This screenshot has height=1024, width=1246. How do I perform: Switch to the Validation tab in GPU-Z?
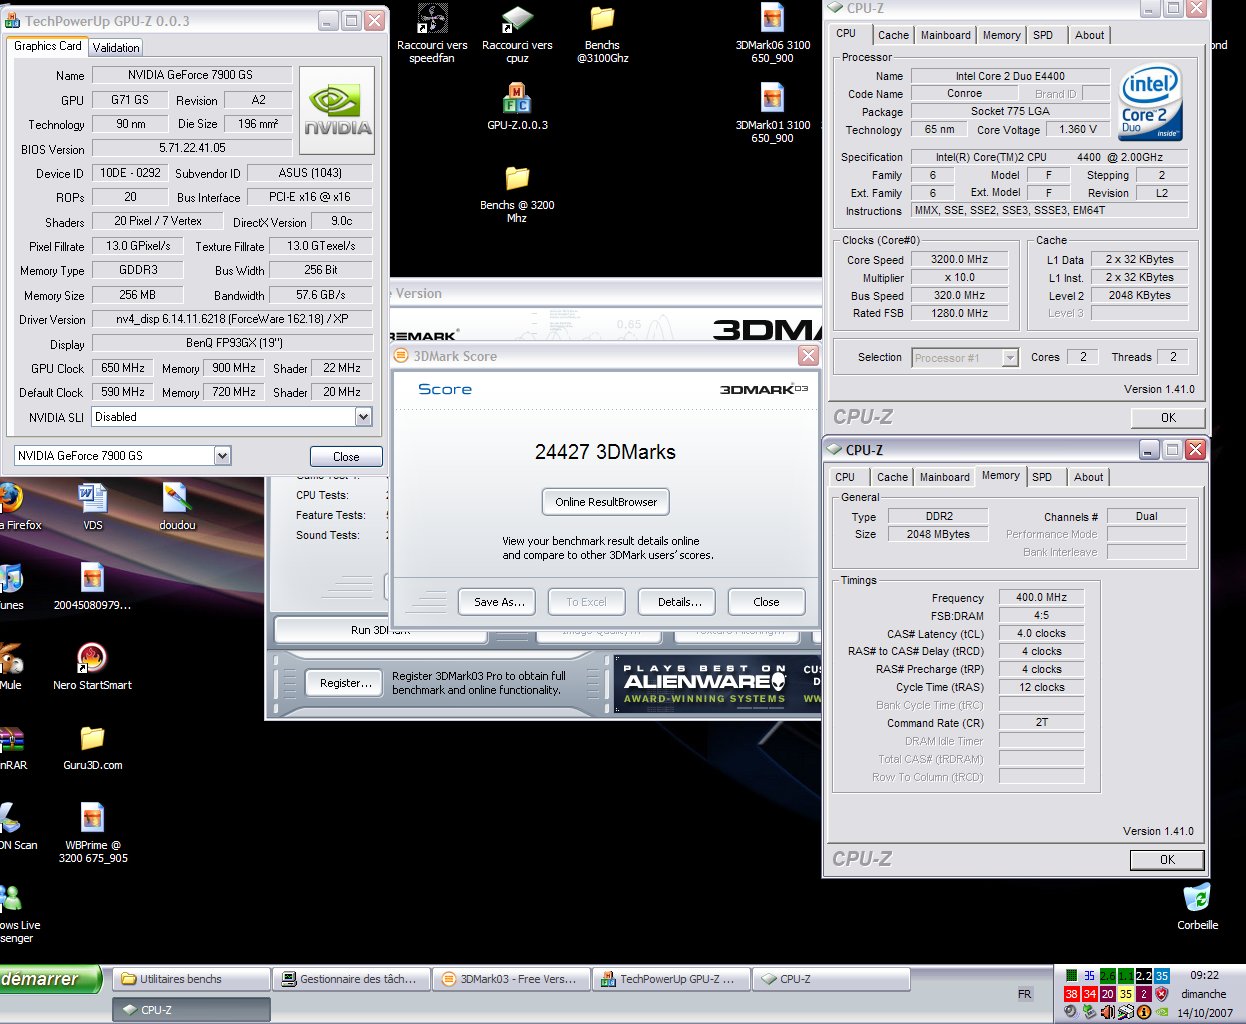click(x=116, y=48)
